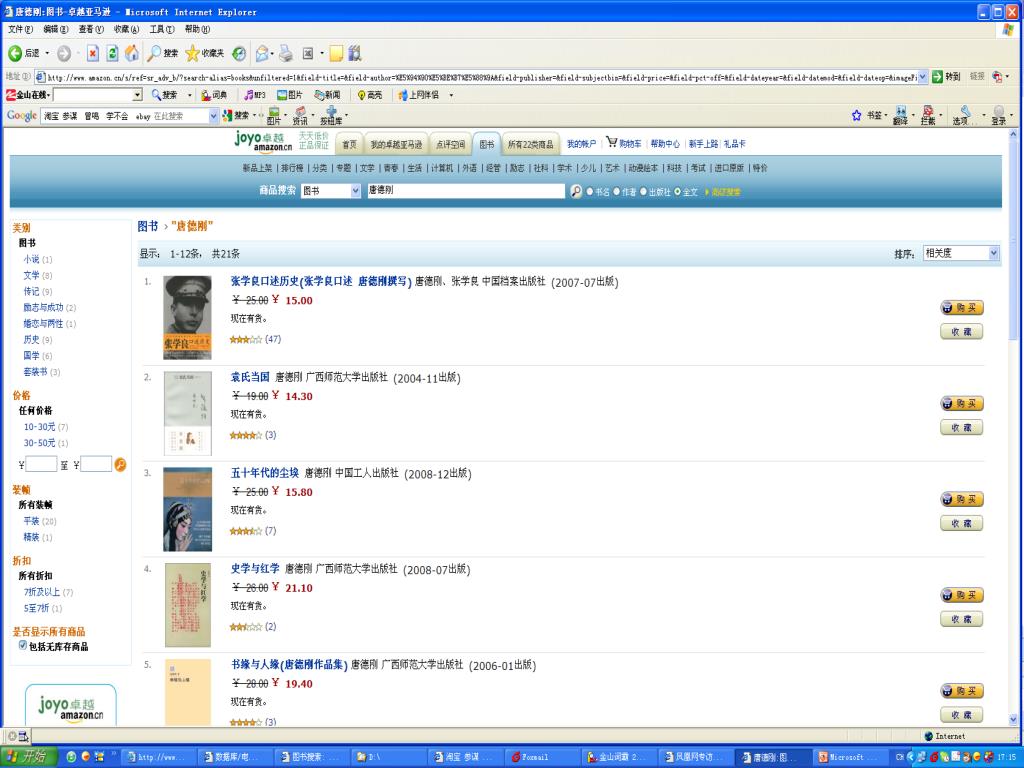Select the 书名 radio button
This screenshot has height=768, width=1024.
[590, 191]
